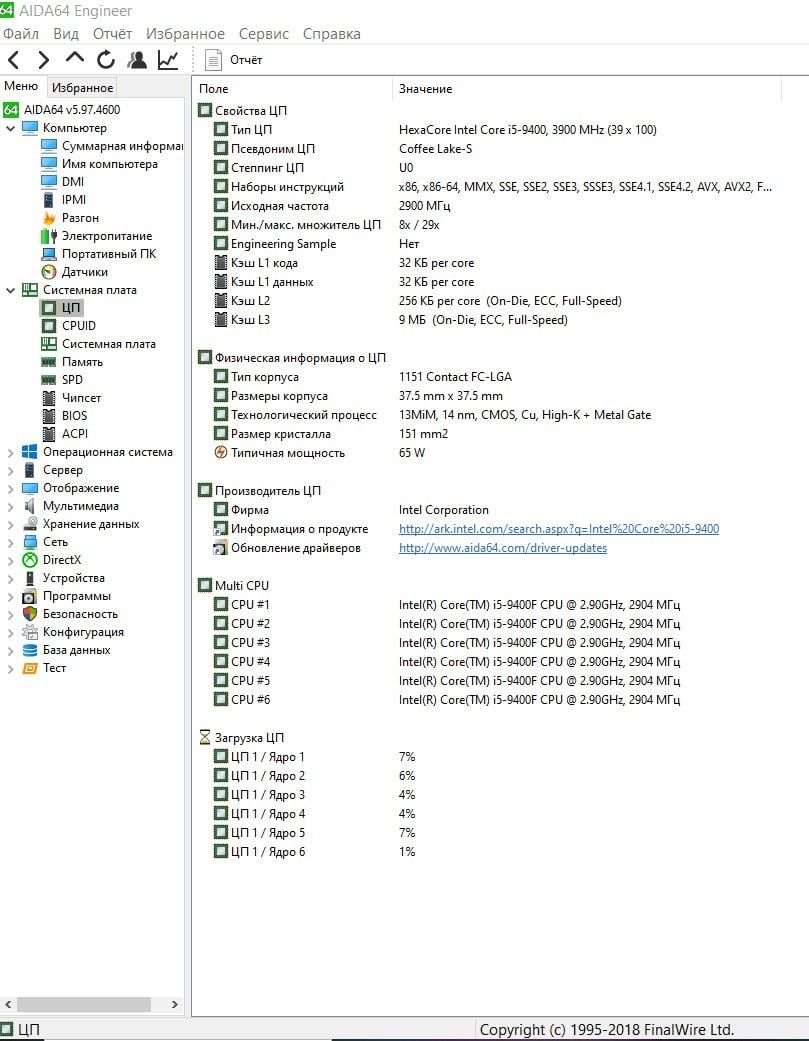Open the Сервис menu

tap(263, 34)
